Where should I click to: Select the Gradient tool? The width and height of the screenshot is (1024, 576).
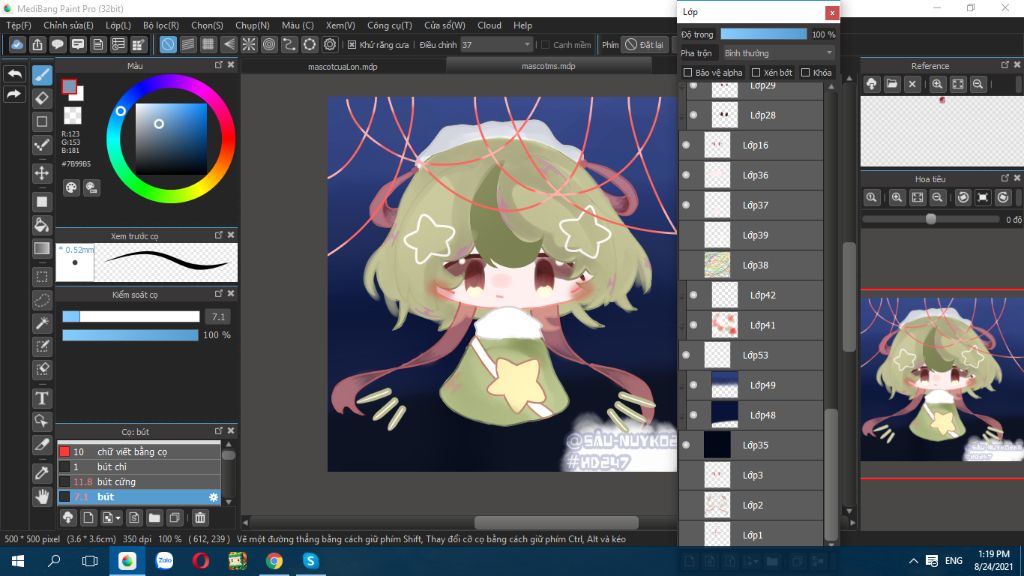42,248
